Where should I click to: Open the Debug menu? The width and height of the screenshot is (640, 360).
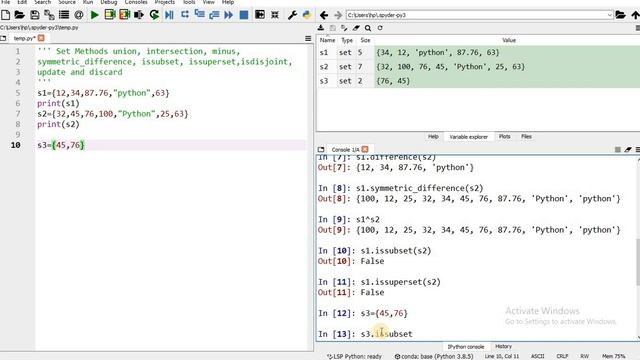[x=109, y=2]
